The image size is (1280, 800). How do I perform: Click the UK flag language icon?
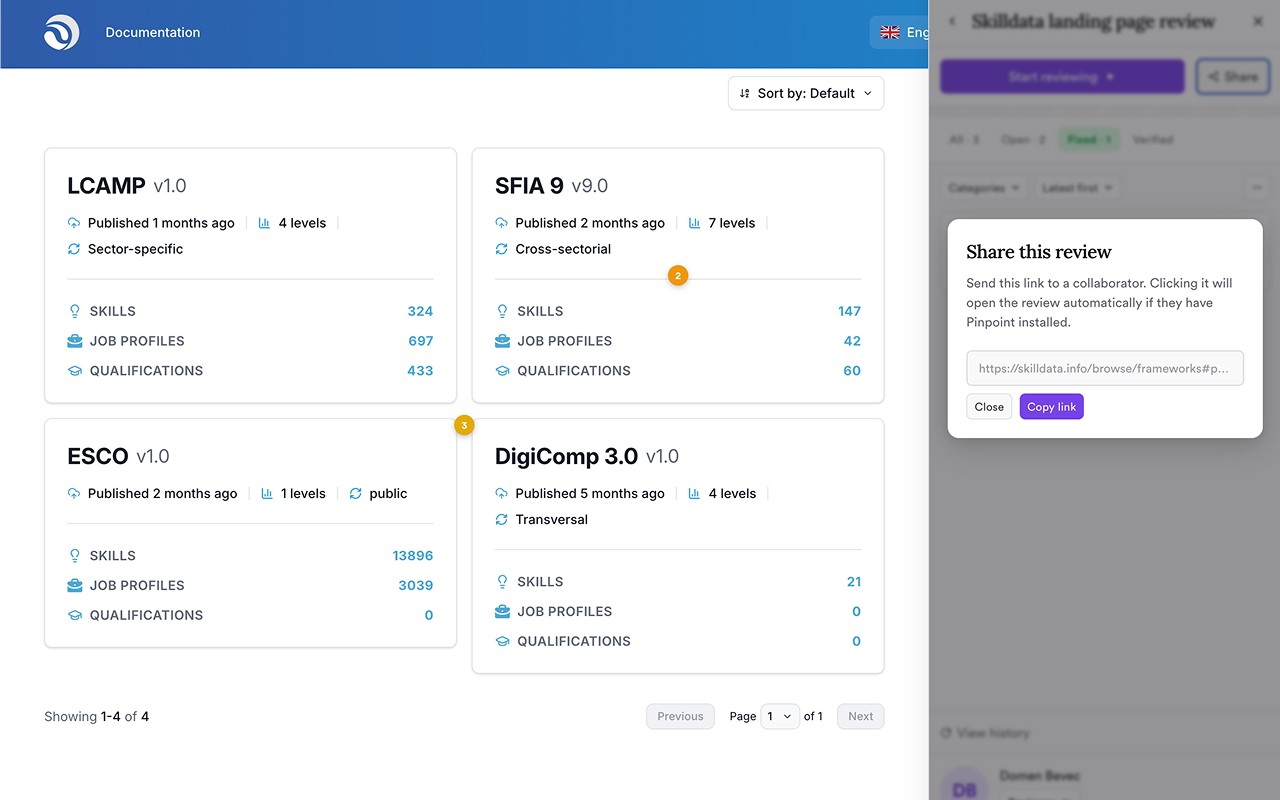pyautogui.click(x=890, y=33)
